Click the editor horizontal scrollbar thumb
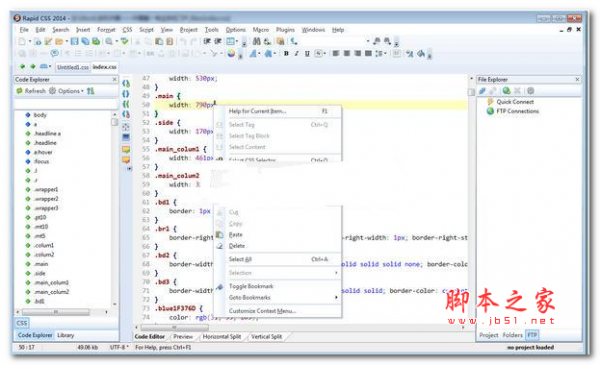Screen dimensions: 600x365 coord(174,328)
